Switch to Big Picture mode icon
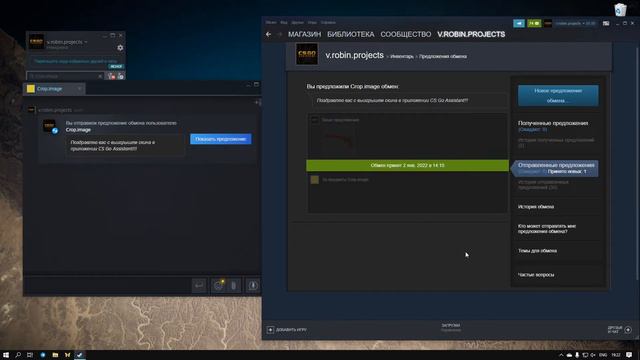The image size is (640, 360). tap(606, 23)
